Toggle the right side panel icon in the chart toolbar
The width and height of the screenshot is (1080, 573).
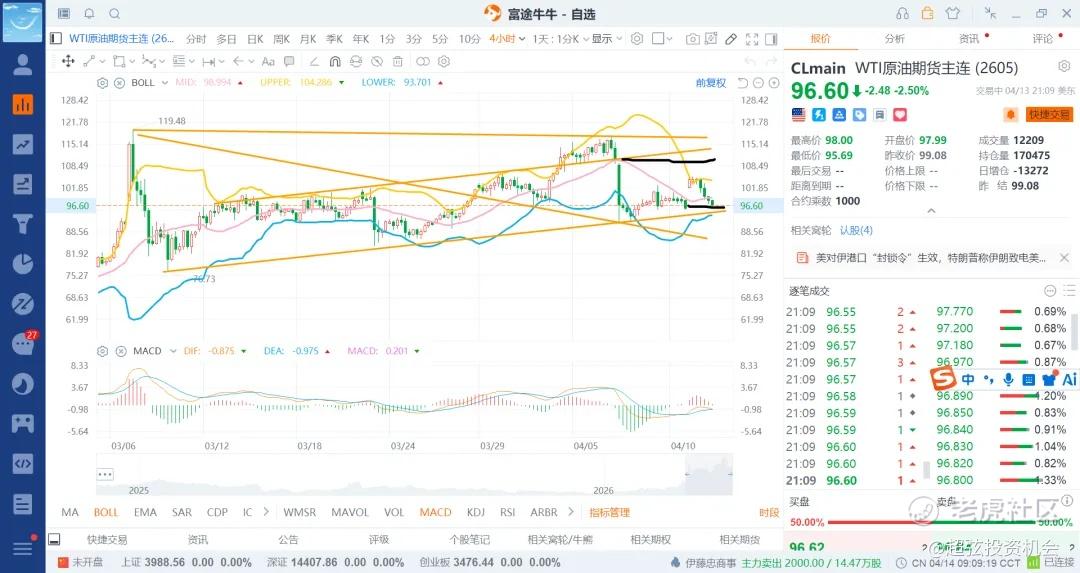(x=771, y=39)
